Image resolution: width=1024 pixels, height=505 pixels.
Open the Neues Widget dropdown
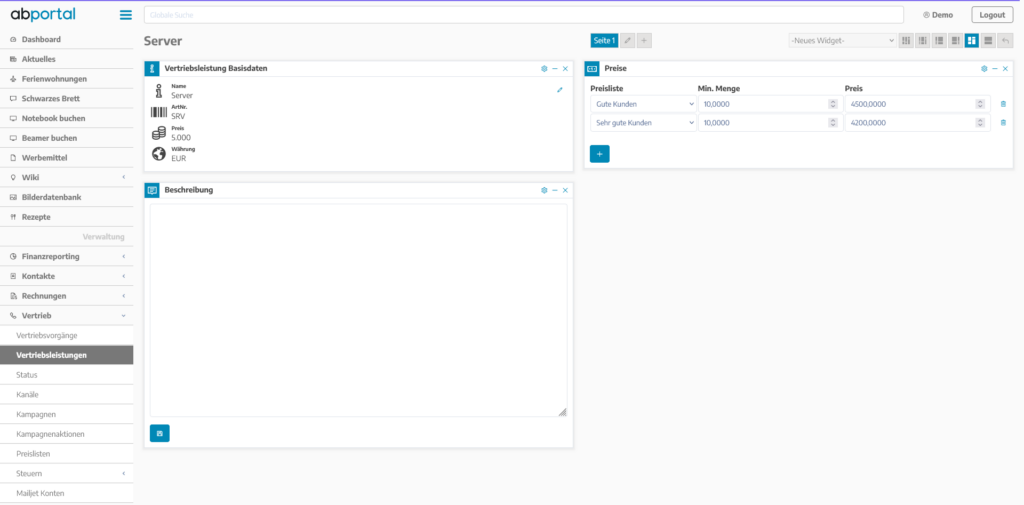tap(842, 40)
